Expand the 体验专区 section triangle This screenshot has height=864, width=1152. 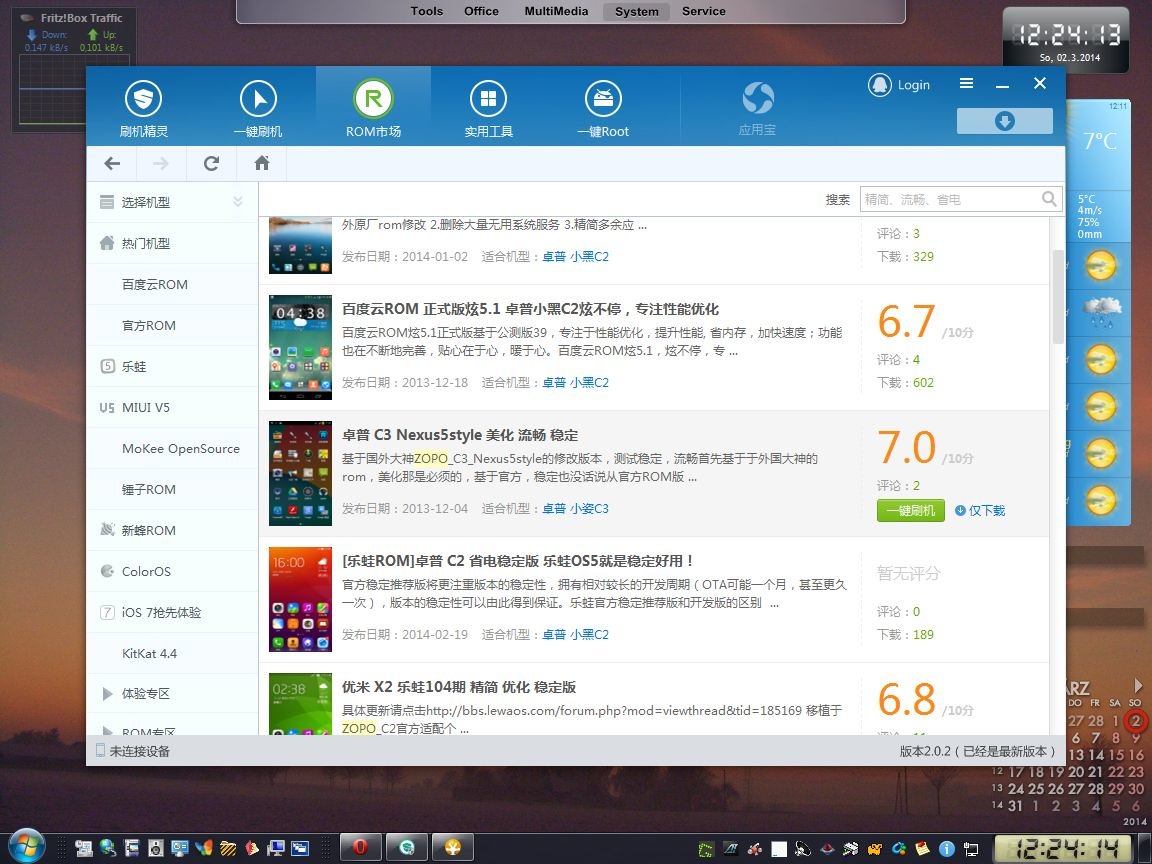(x=107, y=694)
